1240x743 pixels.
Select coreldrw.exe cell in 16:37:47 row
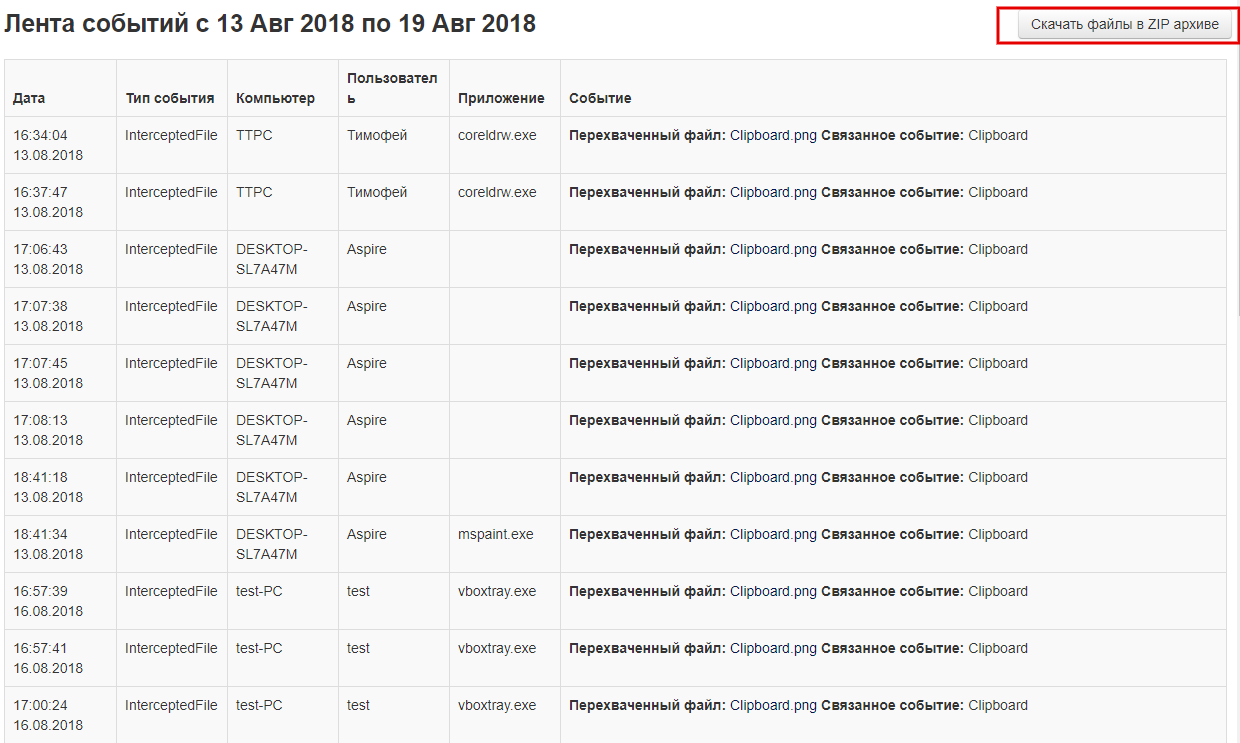click(x=497, y=192)
